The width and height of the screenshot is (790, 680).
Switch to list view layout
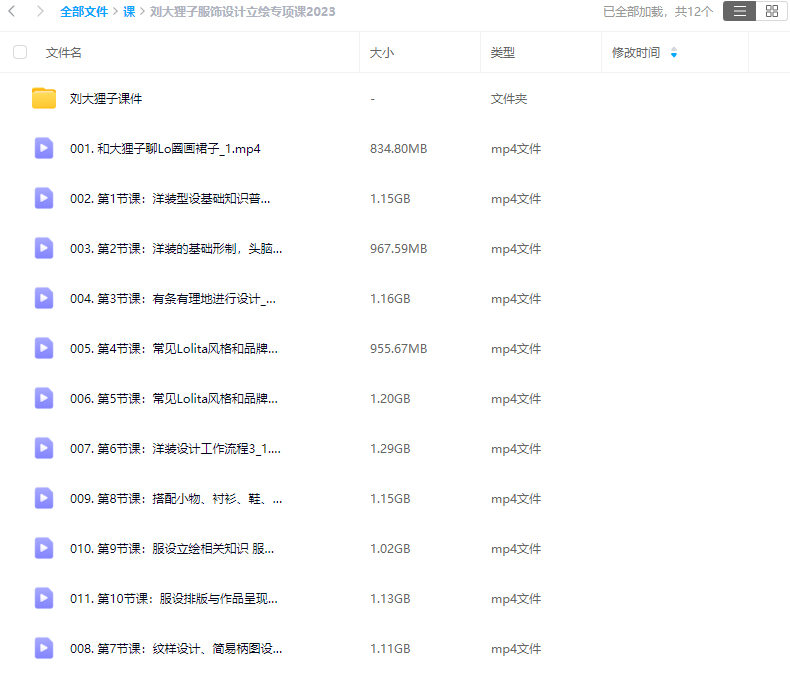[738, 12]
